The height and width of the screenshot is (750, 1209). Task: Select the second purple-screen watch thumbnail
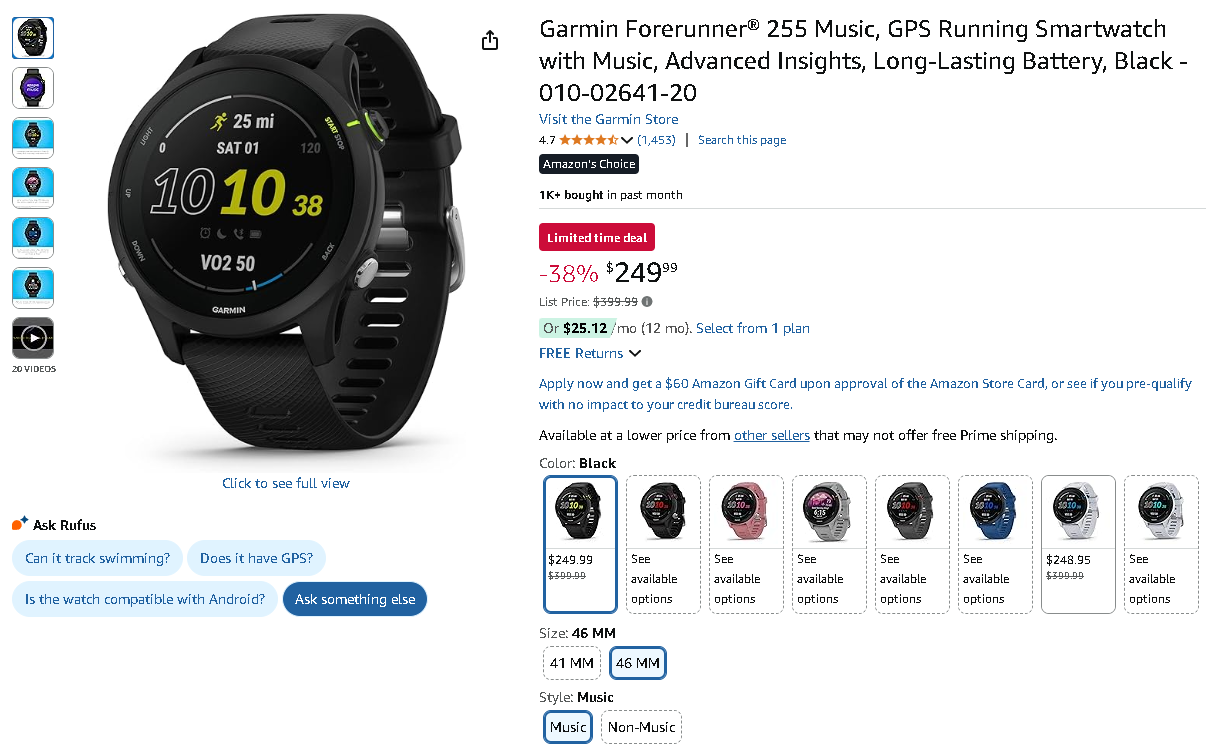[33, 88]
